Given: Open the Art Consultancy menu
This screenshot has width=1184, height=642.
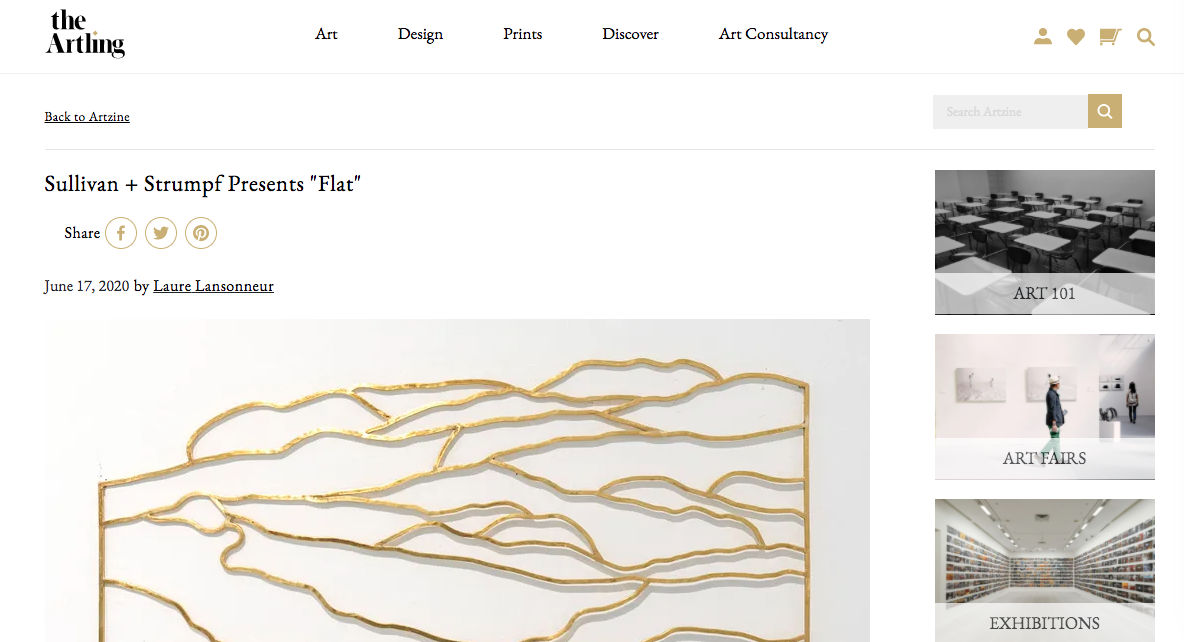Looking at the screenshot, I should pos(773,34).
